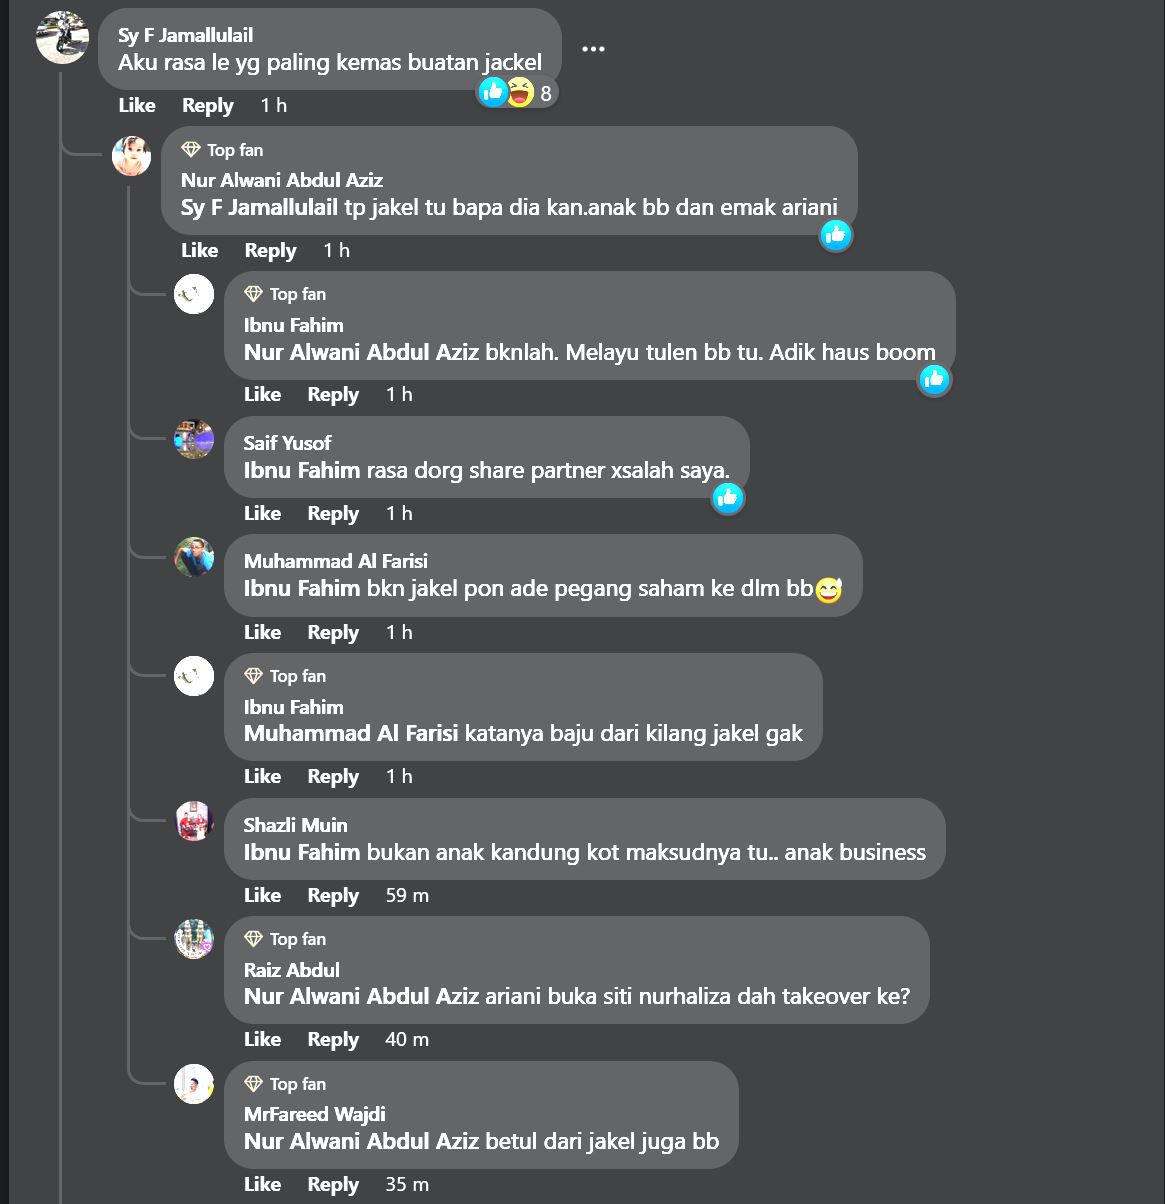1165x1204 pixels.
Task: Click the like reaction icon on Nur Alwani's reply
Action: coord(835,236)
